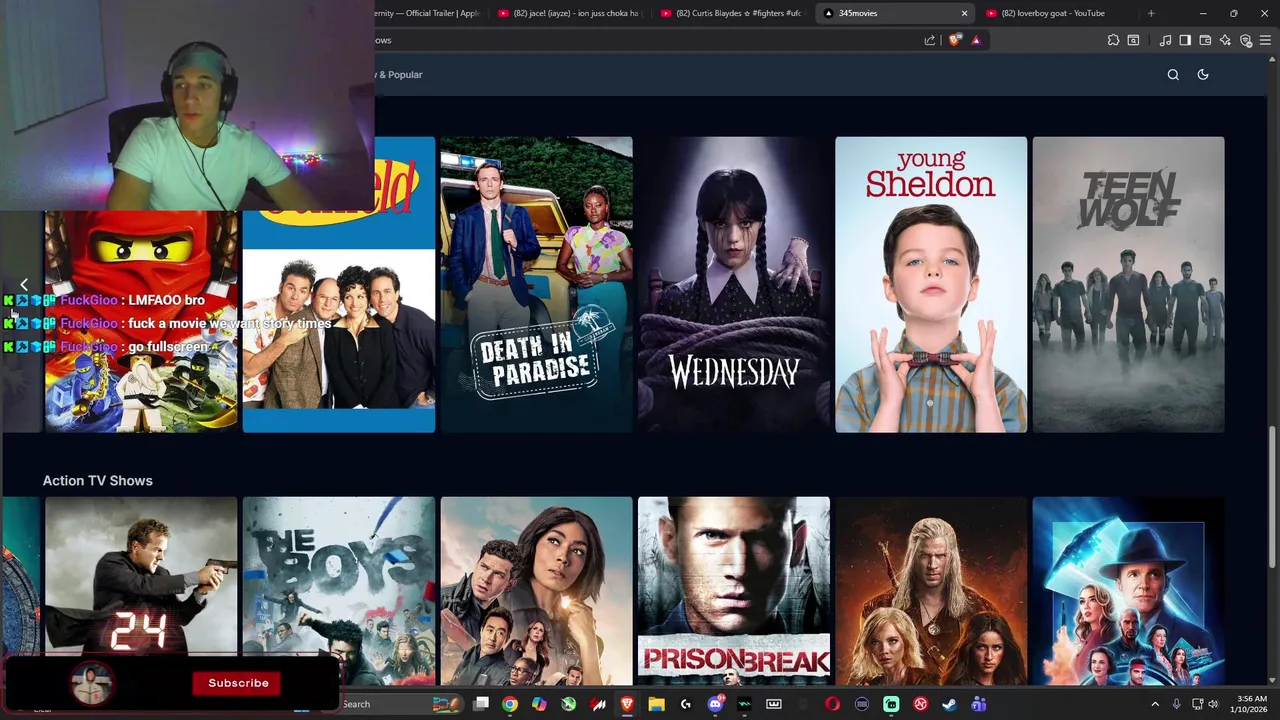
Task: Open Task View from the taskbar
Action: point(481,704)
